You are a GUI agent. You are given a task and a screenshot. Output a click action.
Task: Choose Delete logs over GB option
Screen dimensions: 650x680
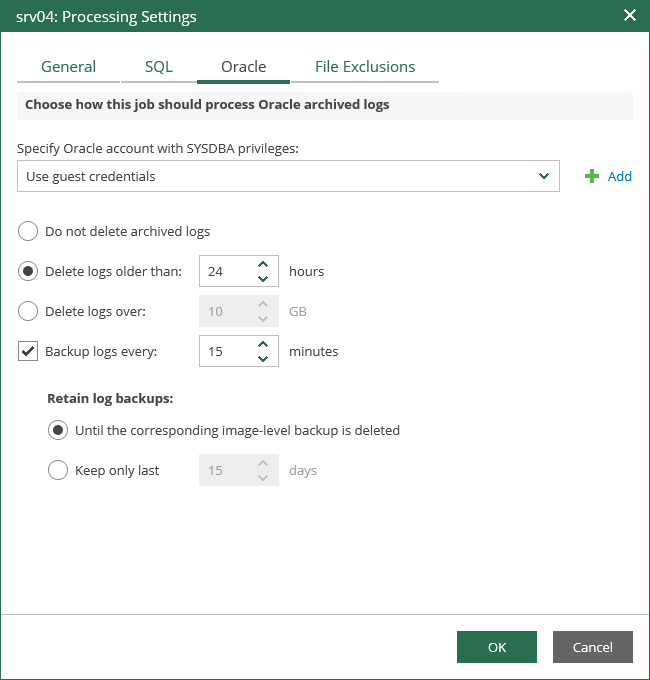click(29, 311)
